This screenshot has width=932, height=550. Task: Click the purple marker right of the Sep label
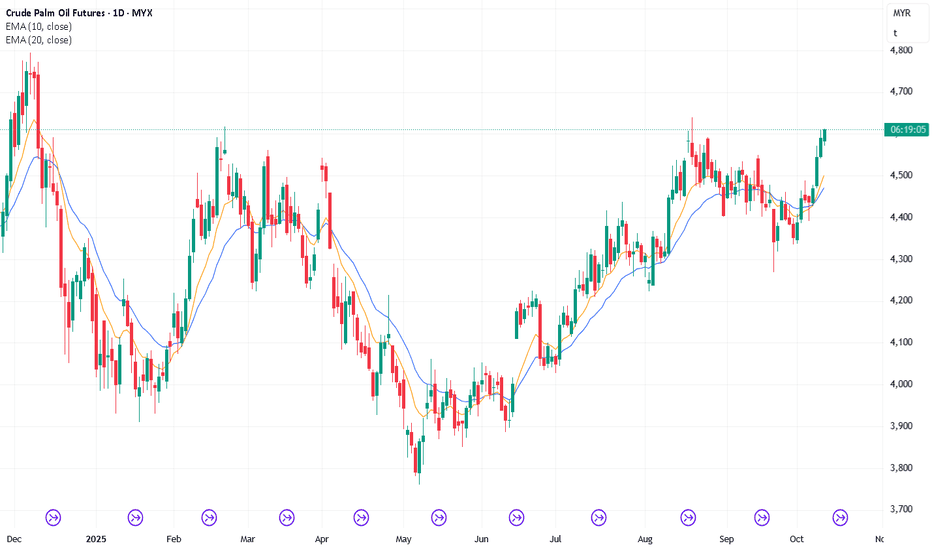(x=762, y=517)
